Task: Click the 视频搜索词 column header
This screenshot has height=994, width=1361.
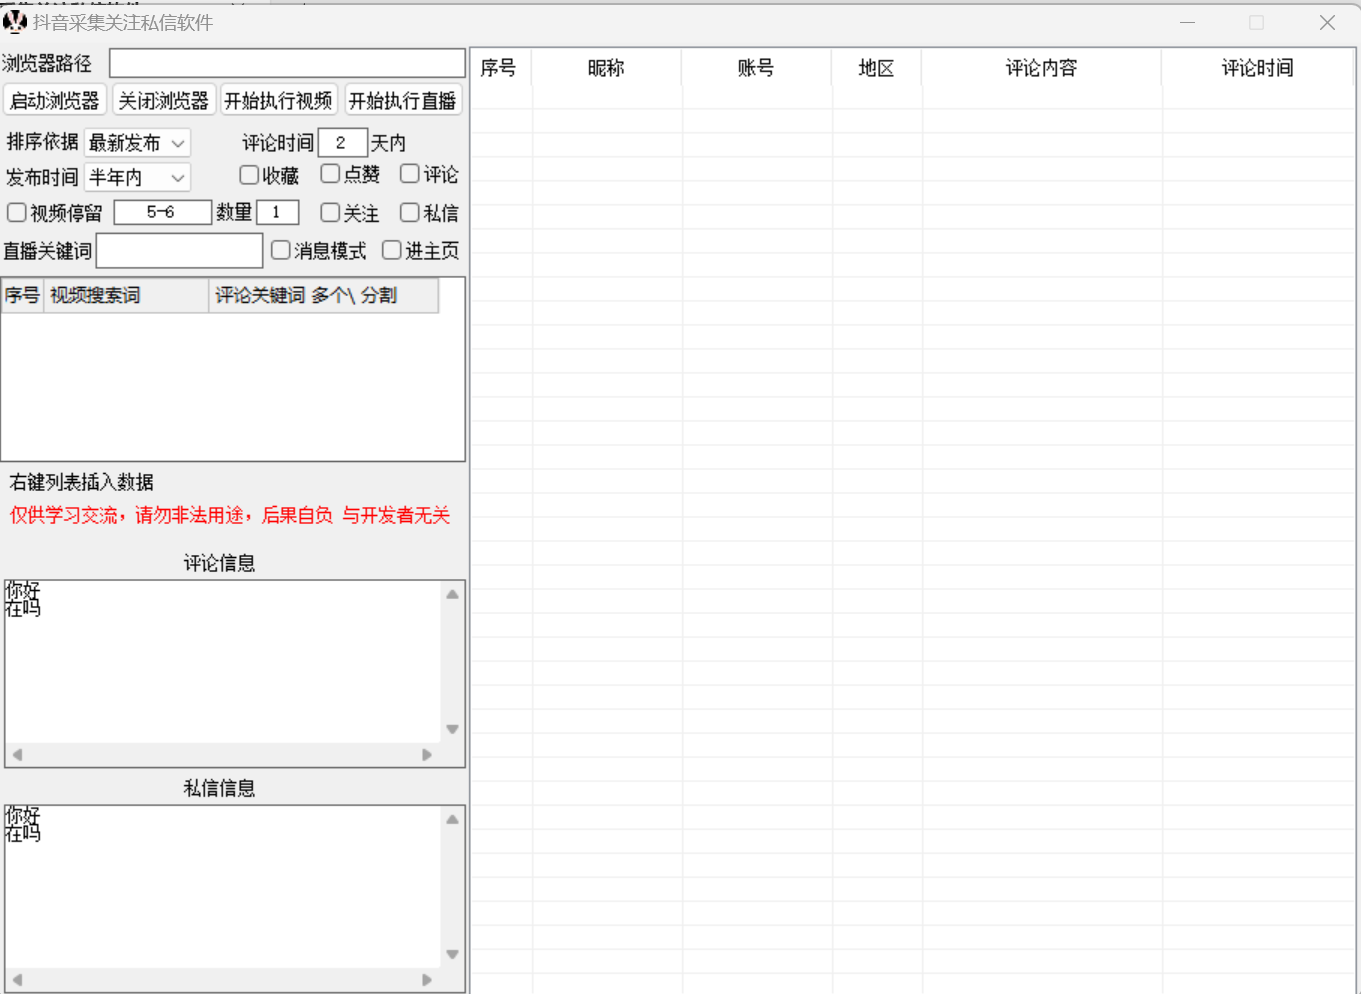Action: 126,295
